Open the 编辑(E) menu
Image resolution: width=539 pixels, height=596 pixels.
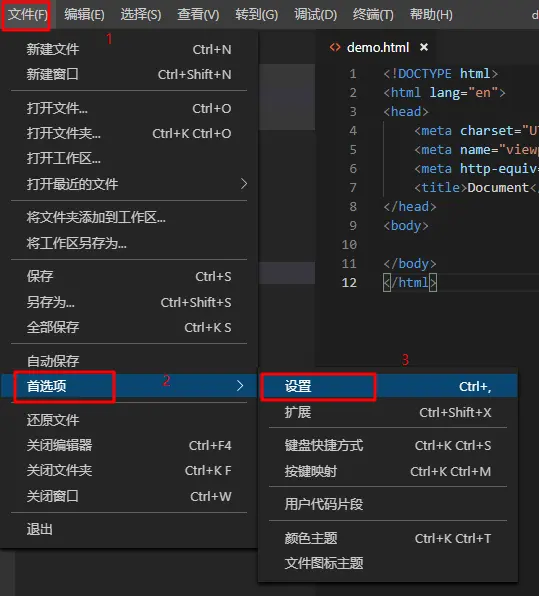[x=84, y=15]
